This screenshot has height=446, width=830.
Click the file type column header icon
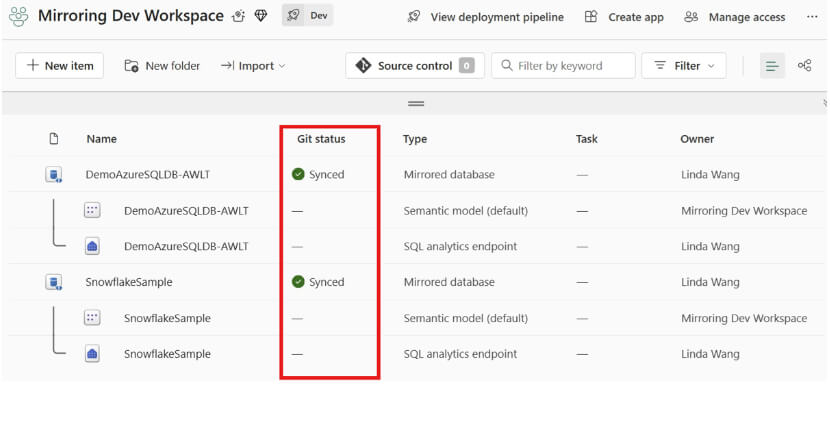(x=54, y=139)
